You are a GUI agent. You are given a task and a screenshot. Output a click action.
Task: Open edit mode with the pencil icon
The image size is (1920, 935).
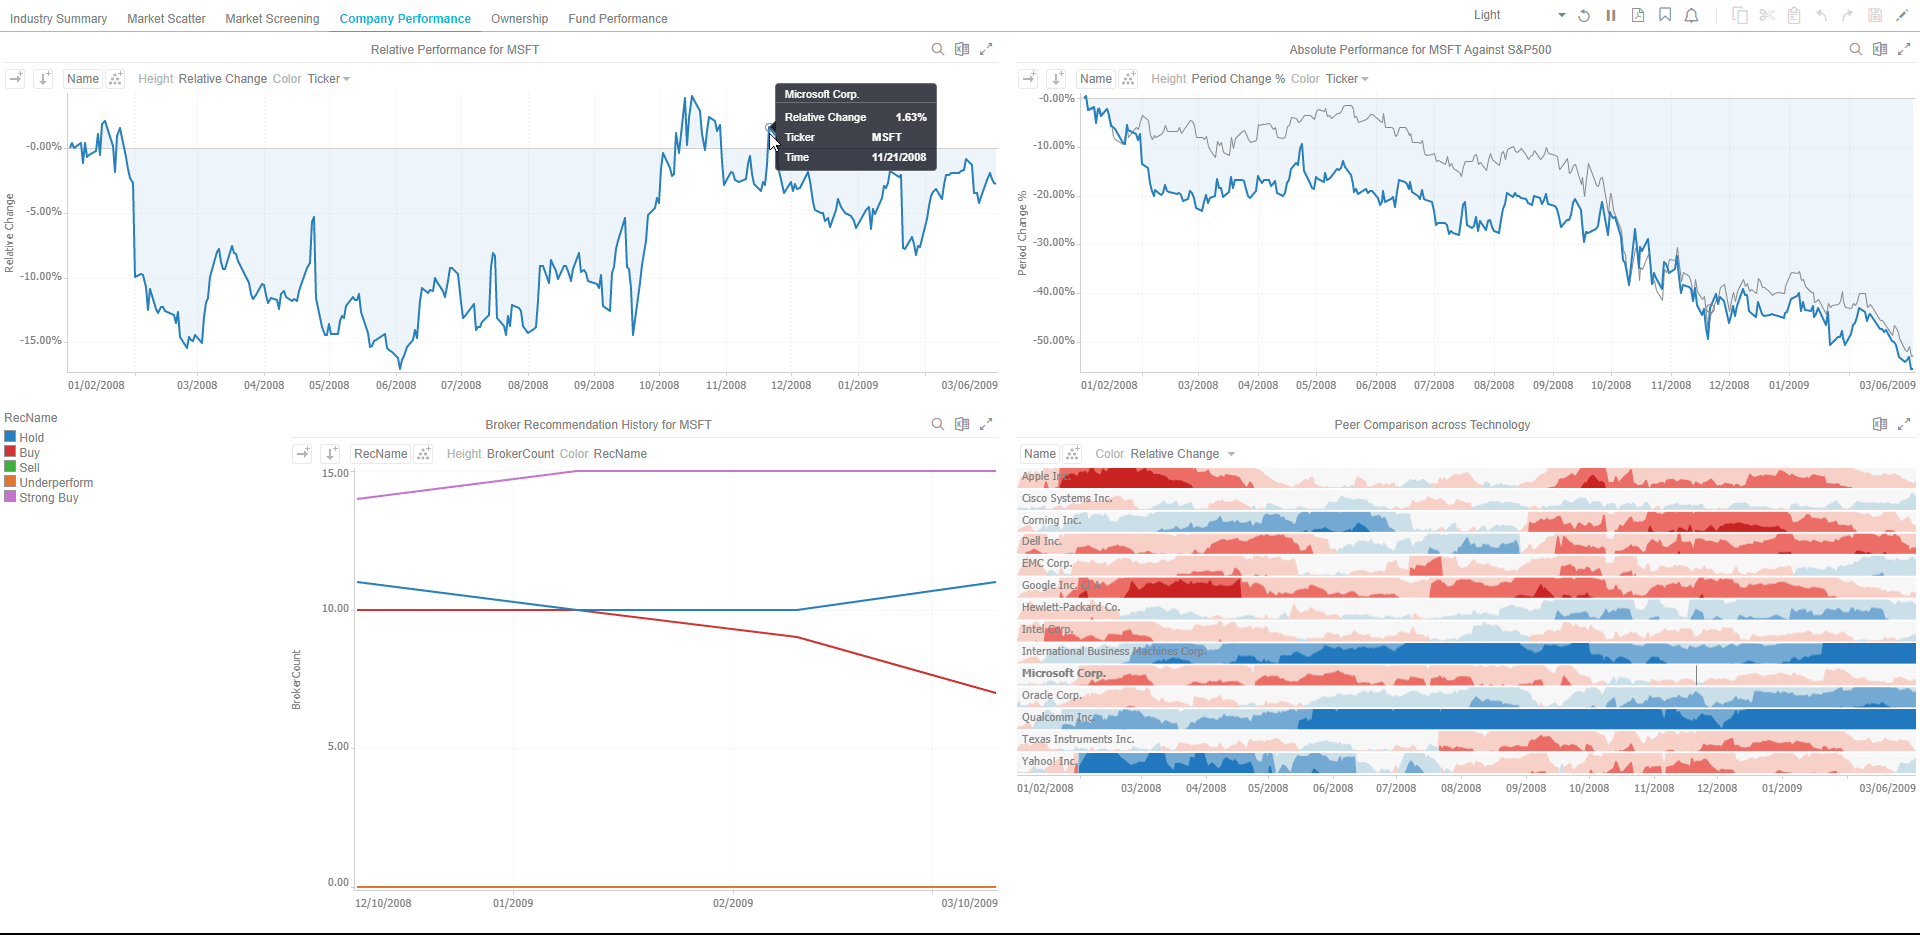coord(1902,16)
